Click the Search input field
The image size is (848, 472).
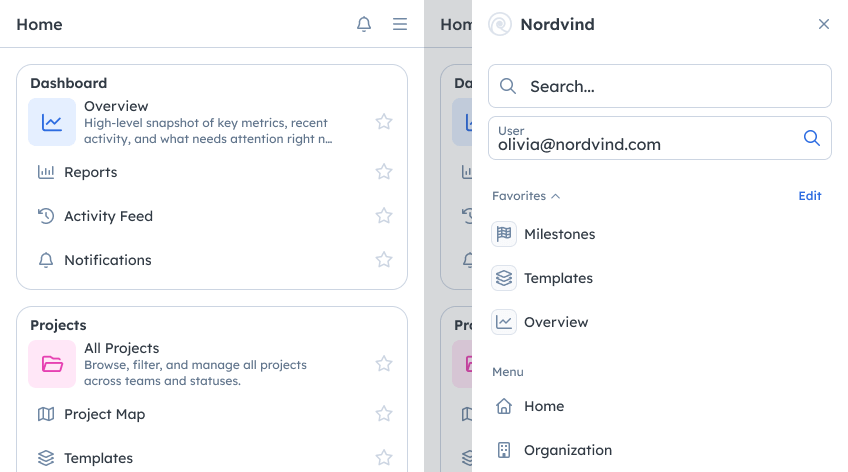(670, 86)
